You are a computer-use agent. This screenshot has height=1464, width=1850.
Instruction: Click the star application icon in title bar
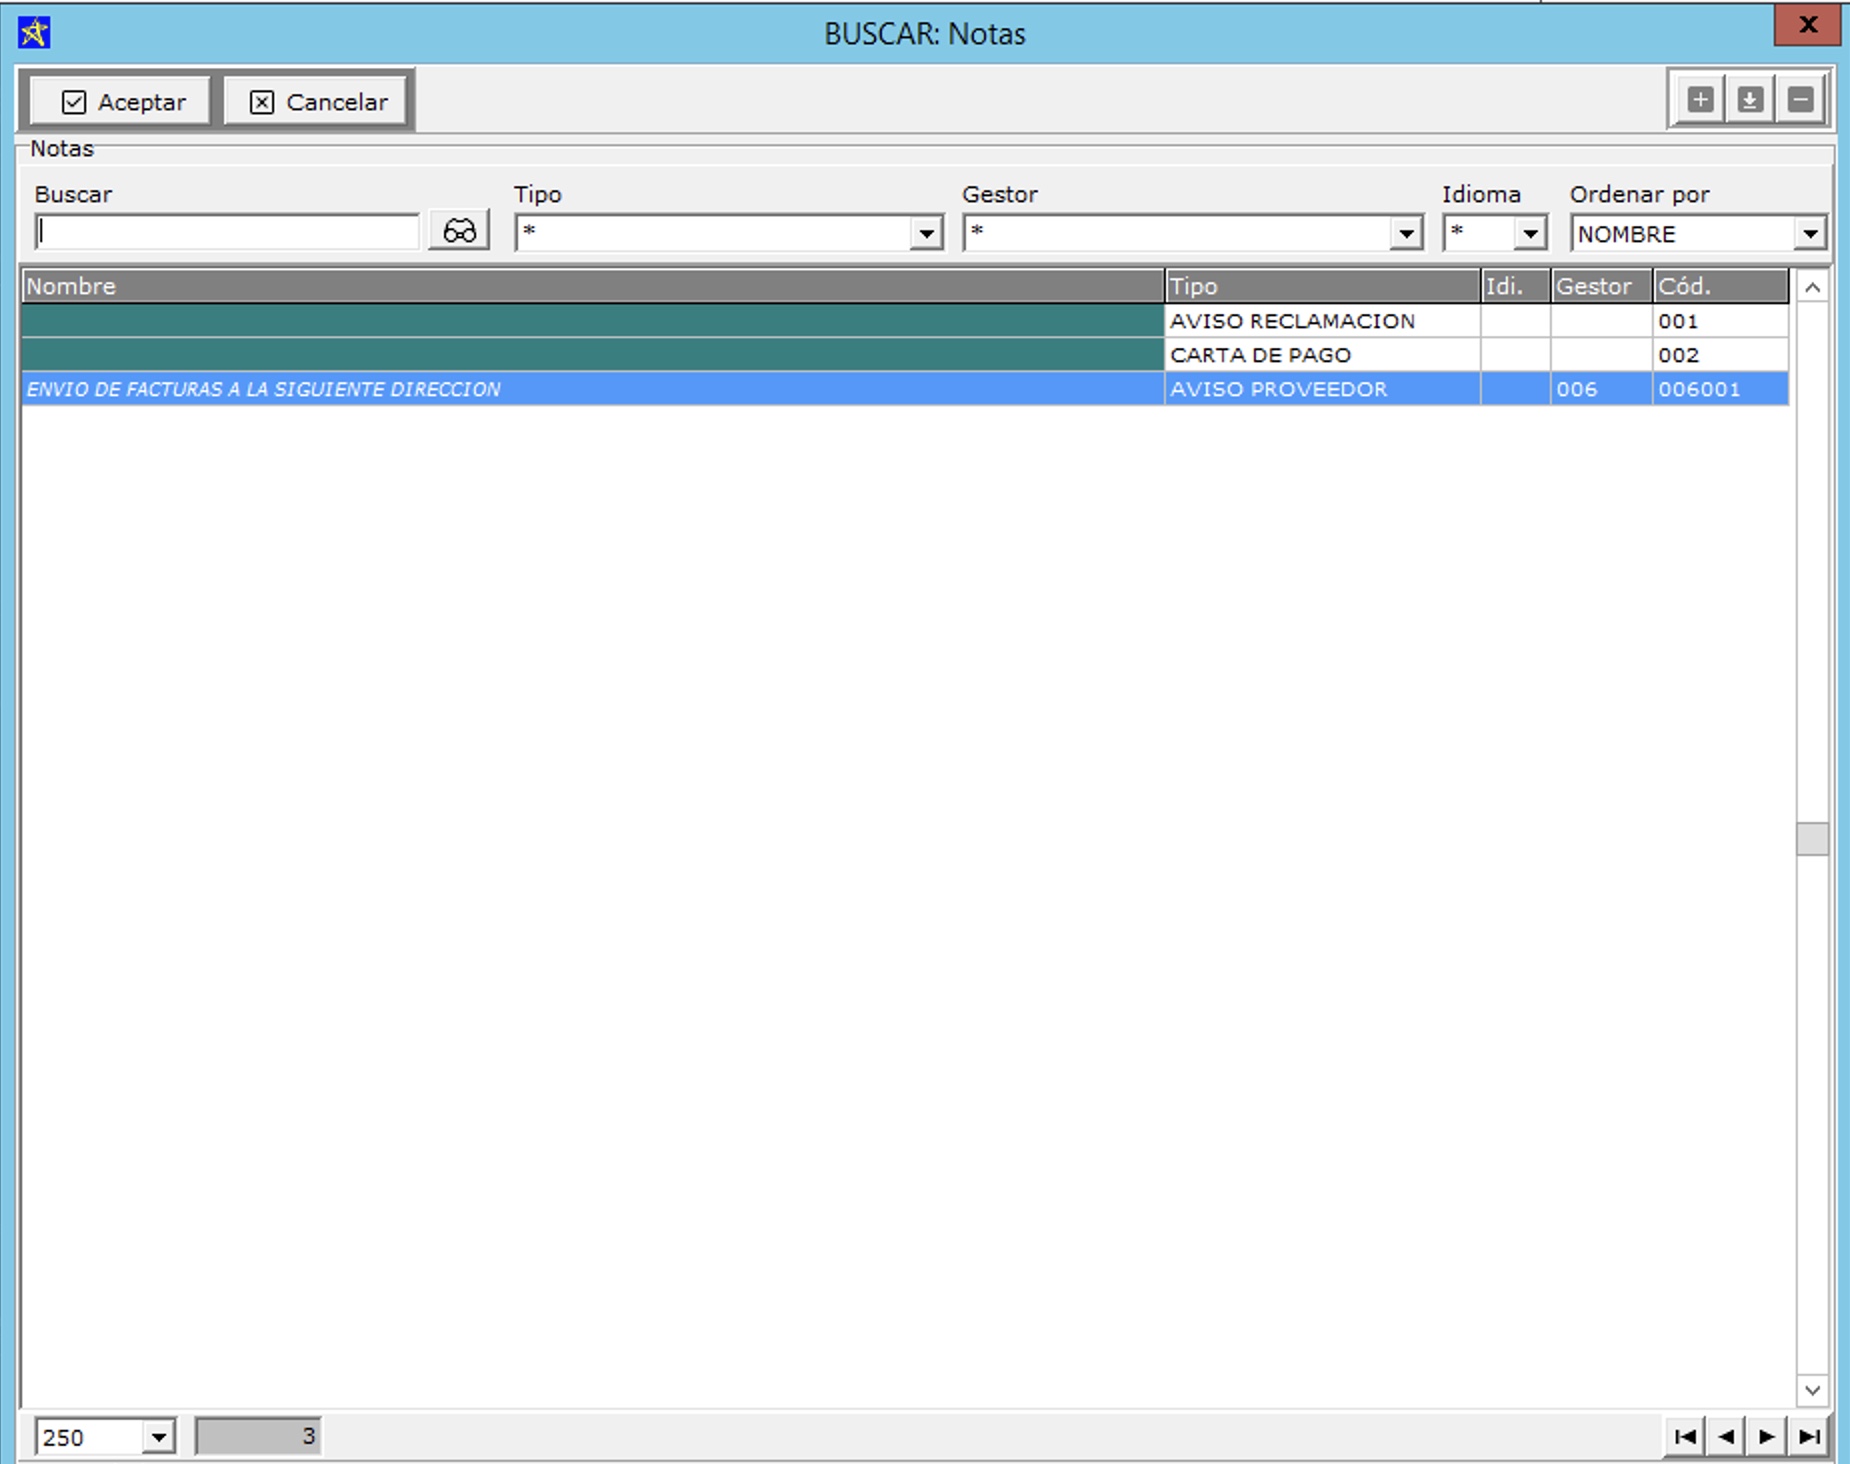[34, 33]
